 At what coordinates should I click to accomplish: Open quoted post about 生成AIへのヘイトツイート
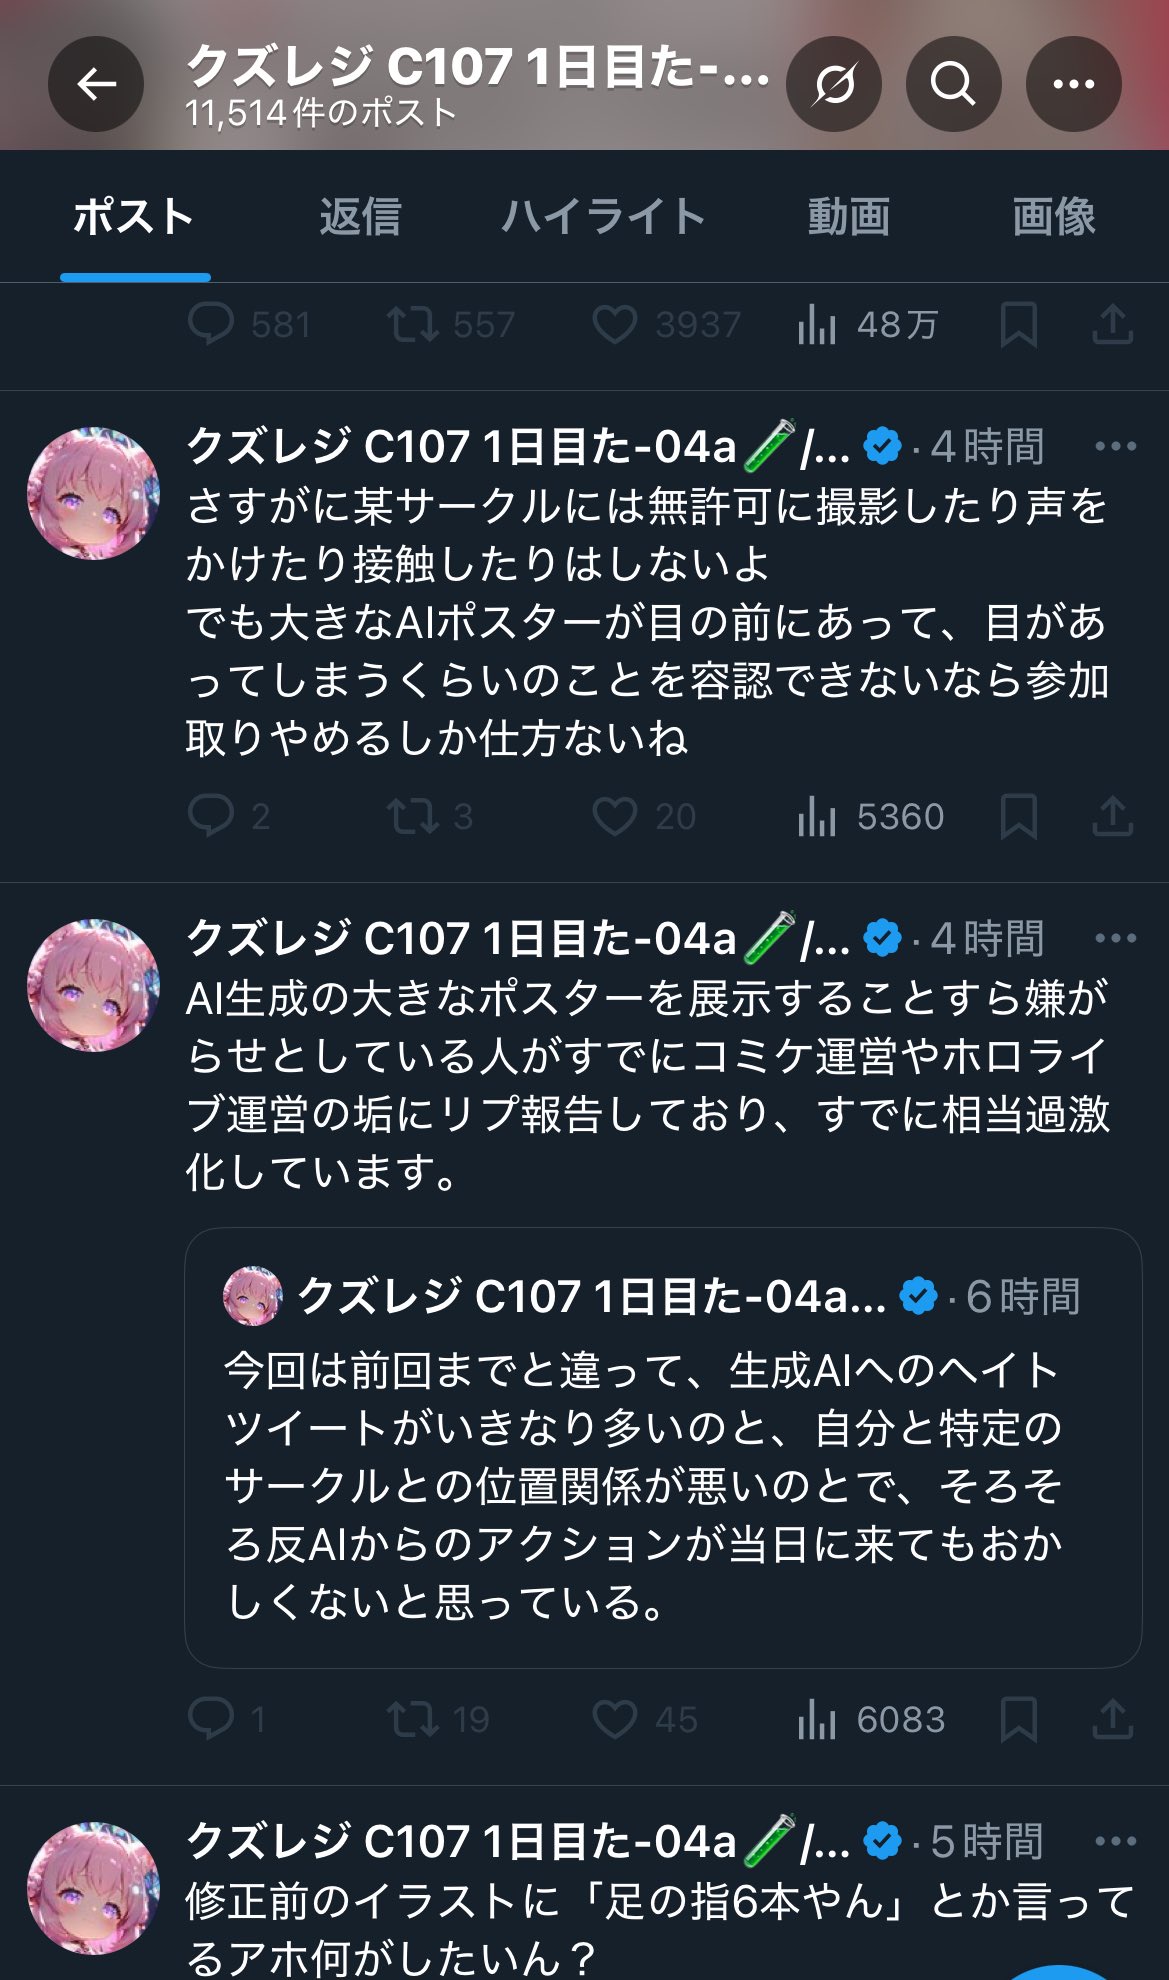663,1448
